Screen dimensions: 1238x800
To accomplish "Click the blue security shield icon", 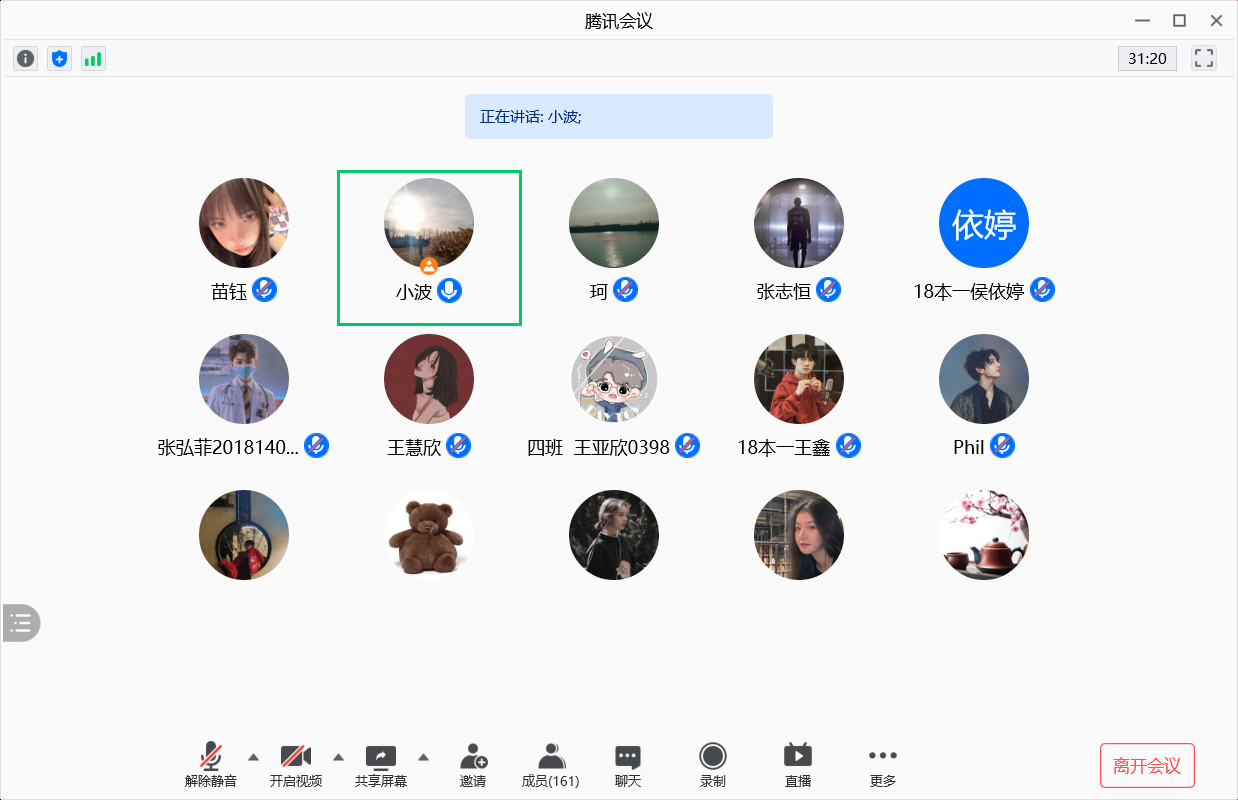I will (59, 59).
